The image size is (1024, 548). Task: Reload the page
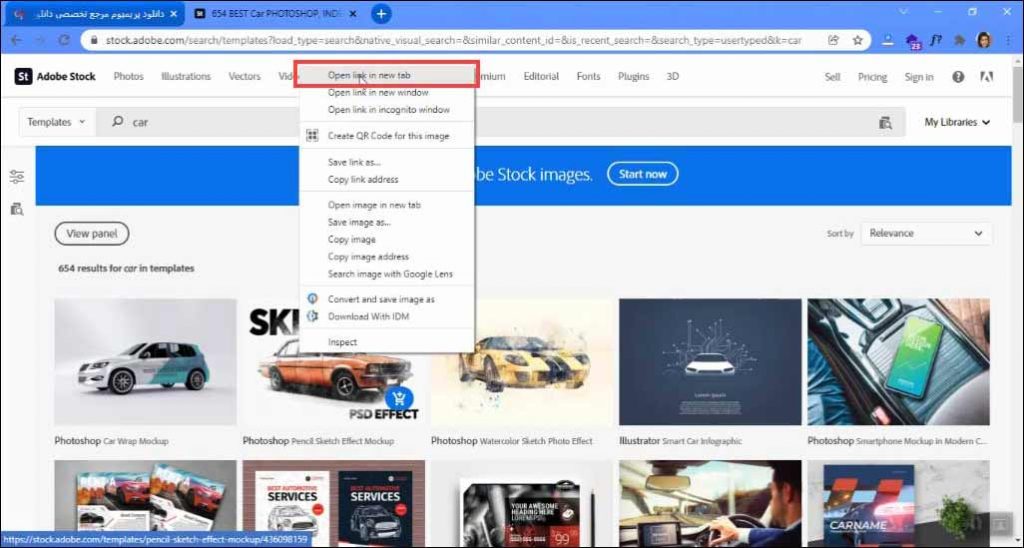point(64,40)
